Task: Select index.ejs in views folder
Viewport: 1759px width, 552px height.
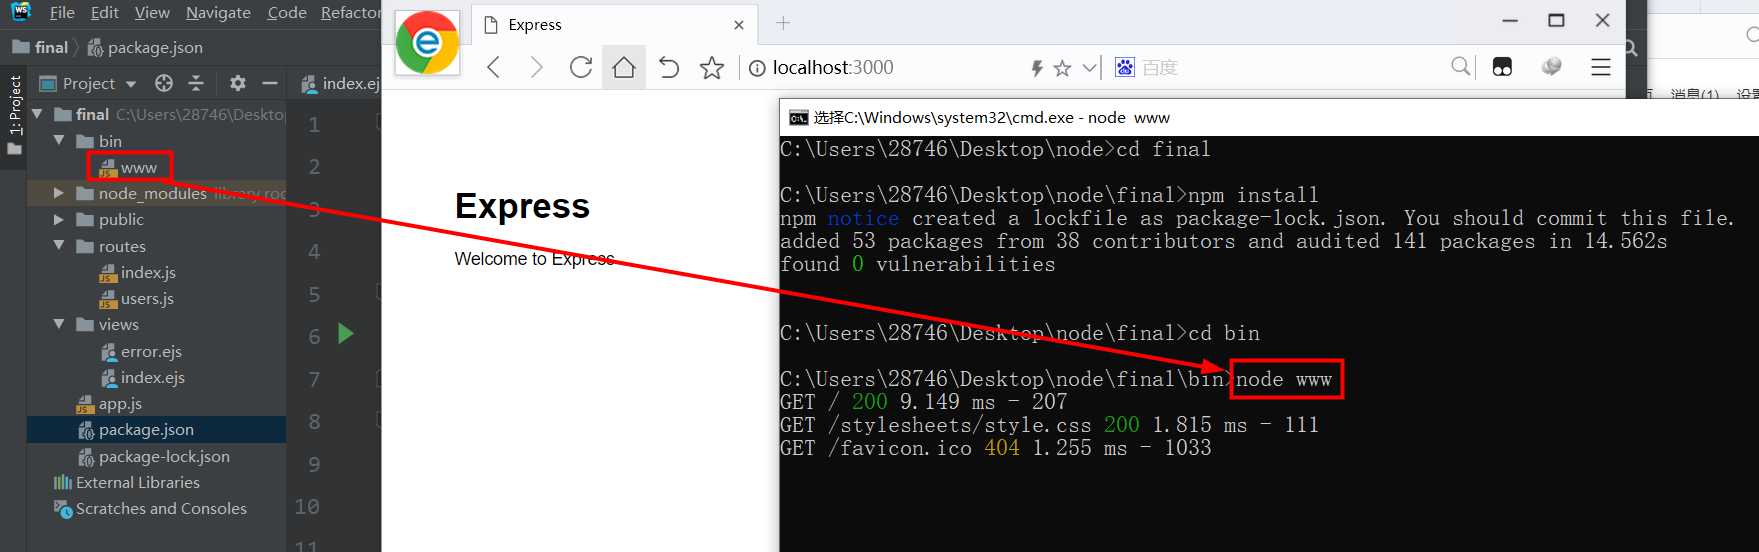Action: click(x=143, y=377)
